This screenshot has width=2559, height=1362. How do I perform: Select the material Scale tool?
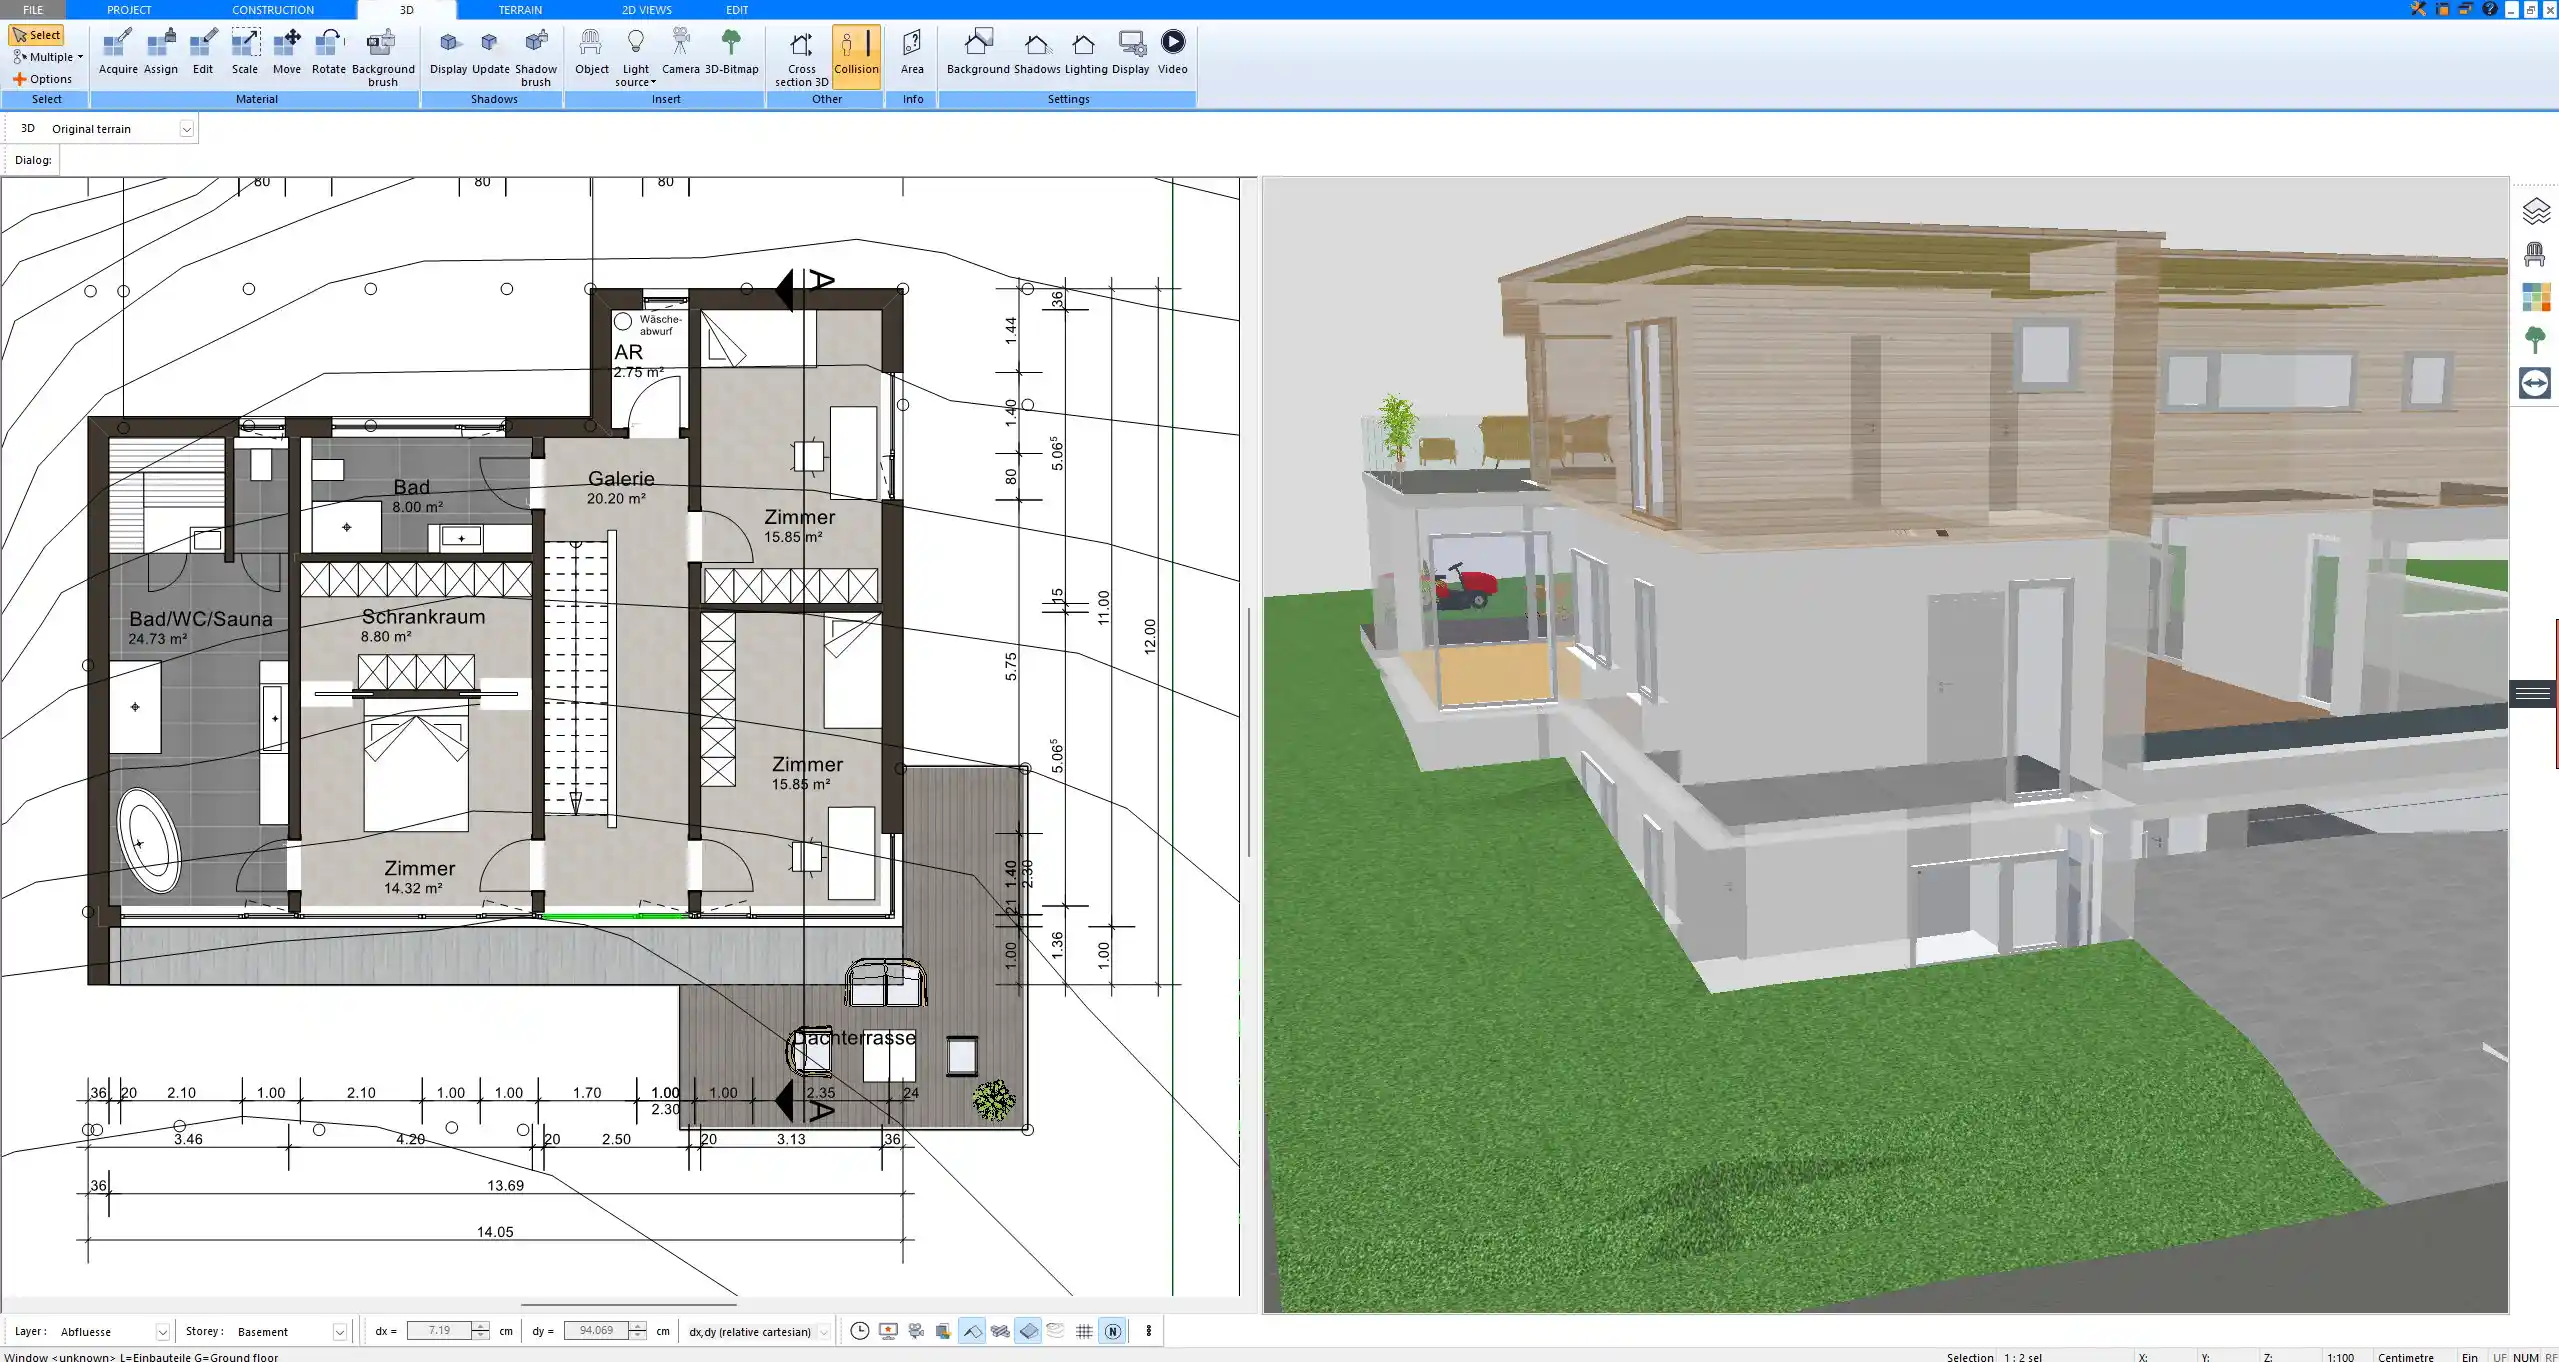pyautogui.click(x=245, y=52)
